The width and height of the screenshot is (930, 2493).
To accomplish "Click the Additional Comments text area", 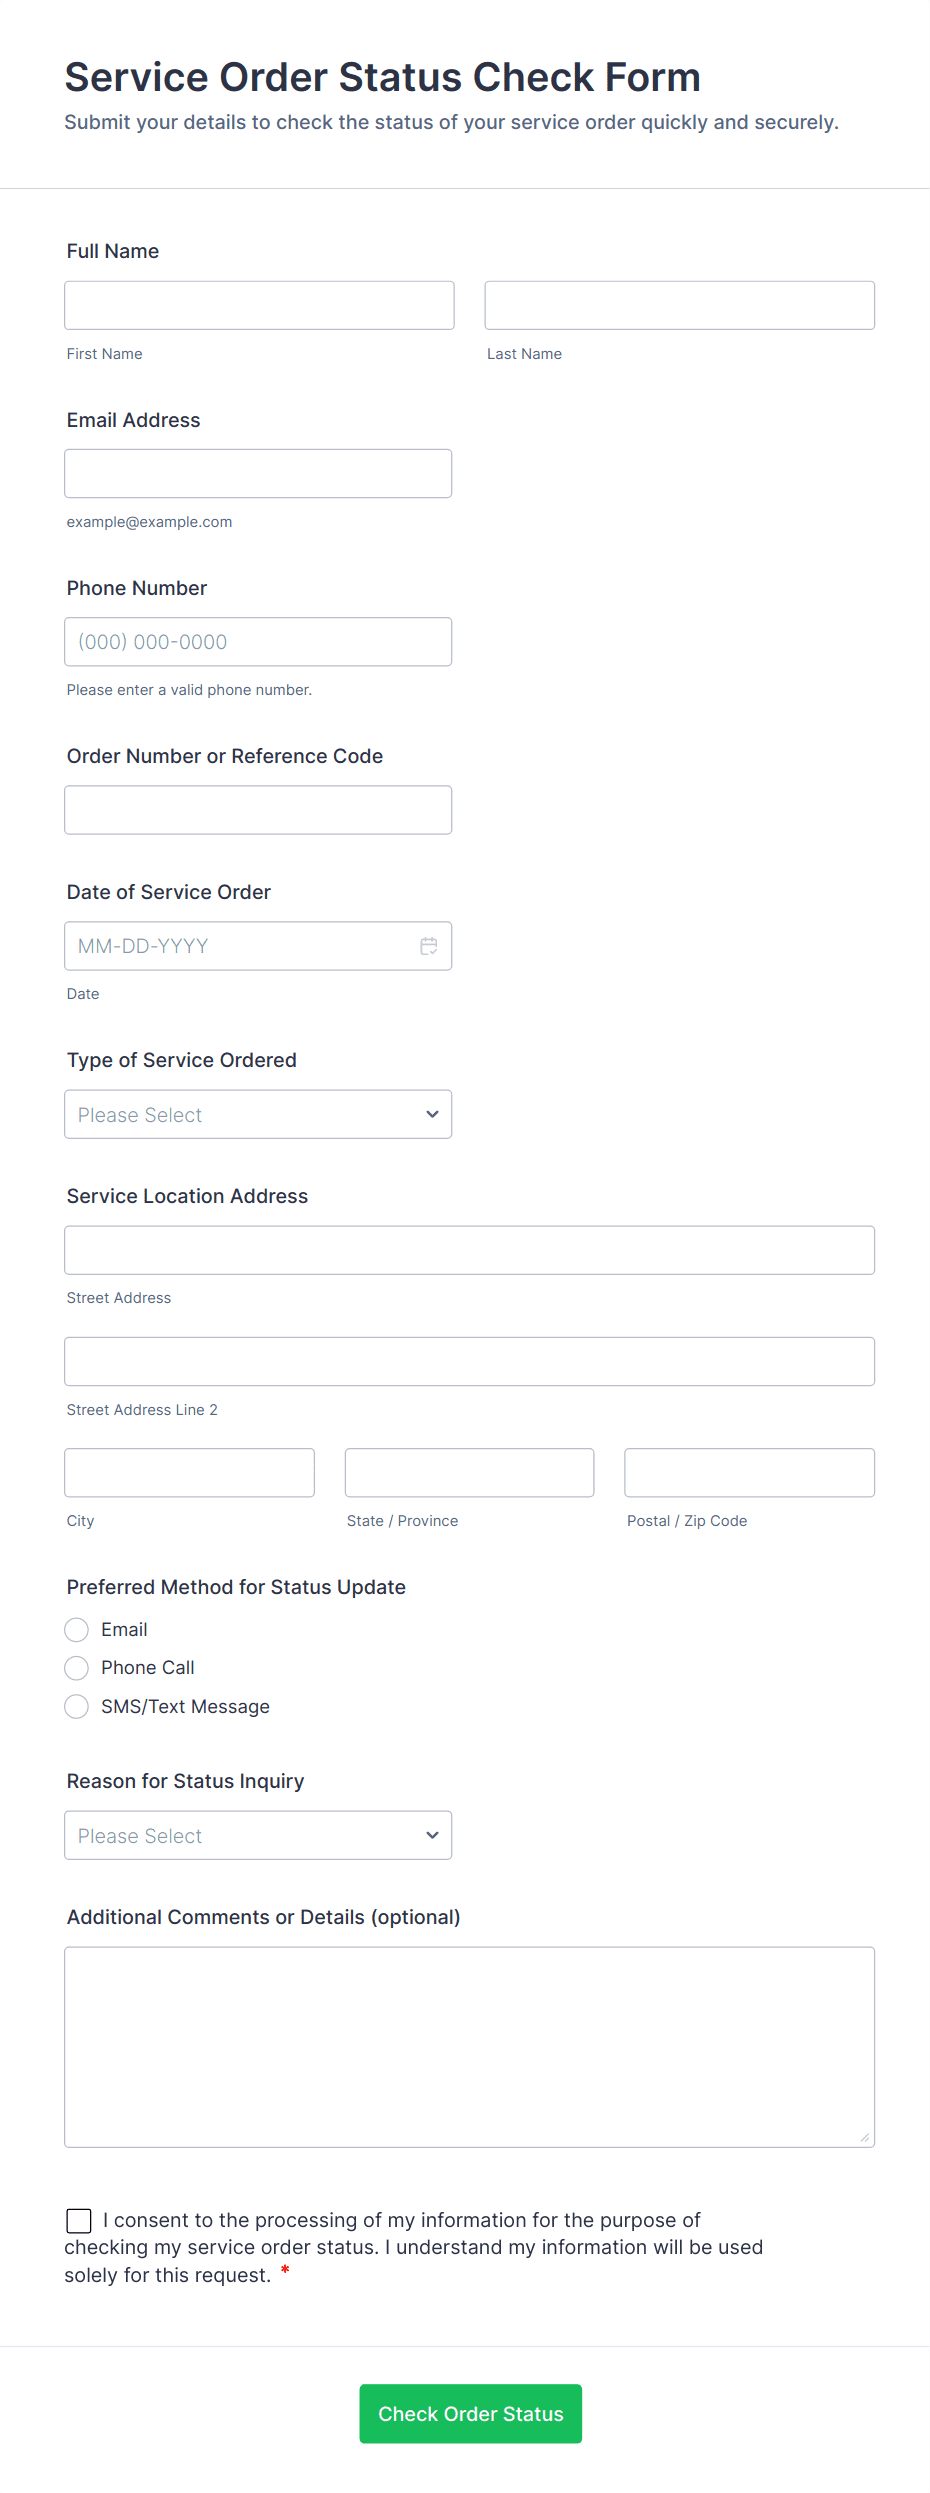I will pyautogui.click(x=469, y=2047).
